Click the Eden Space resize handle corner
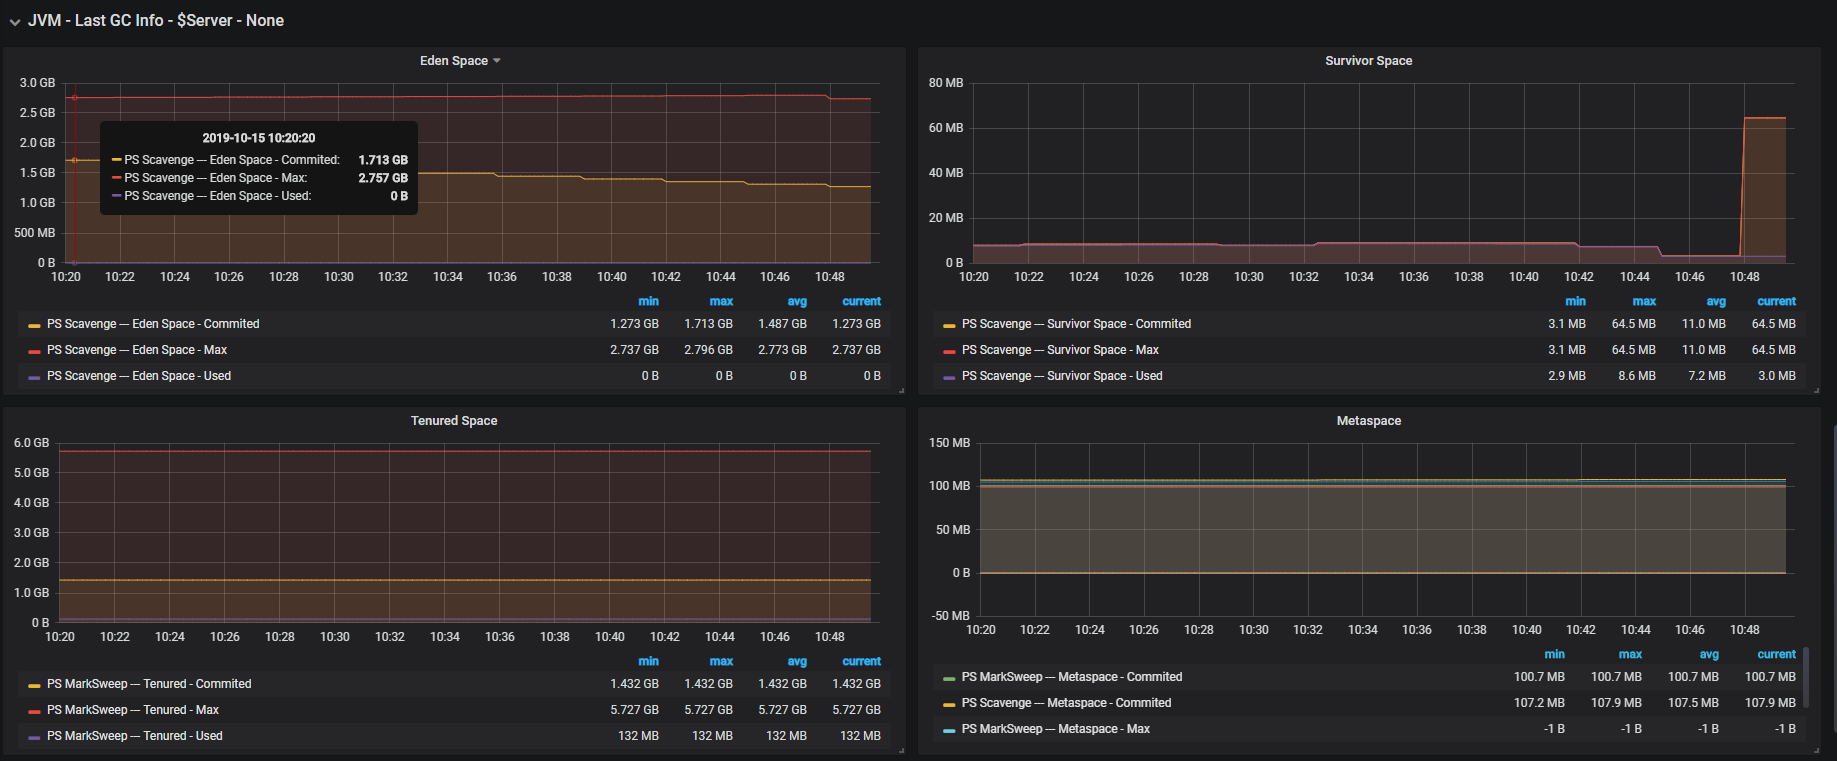The image size is (1837, 761). [x=901, y=391]
